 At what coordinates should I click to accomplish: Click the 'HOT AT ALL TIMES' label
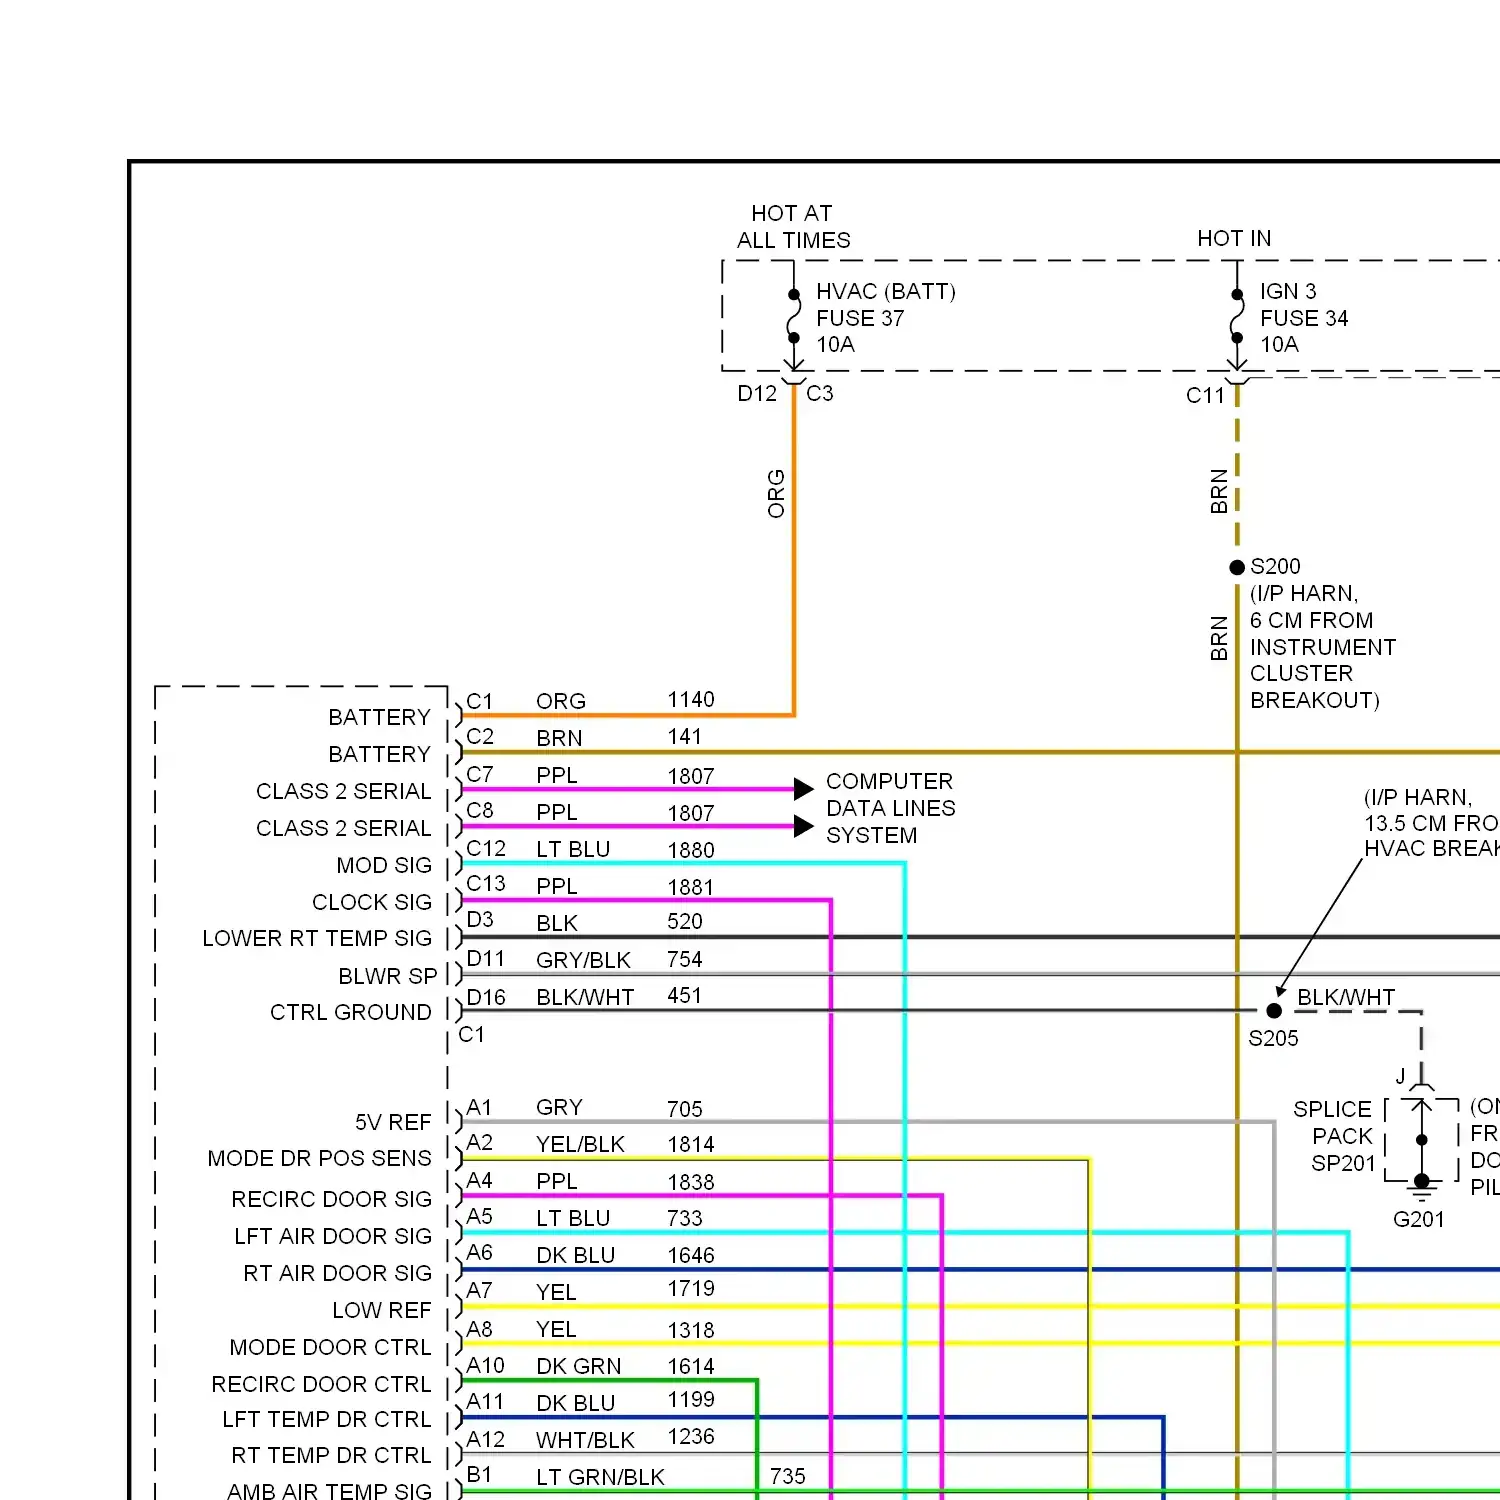pyautogui.click(x=793, y=227)
